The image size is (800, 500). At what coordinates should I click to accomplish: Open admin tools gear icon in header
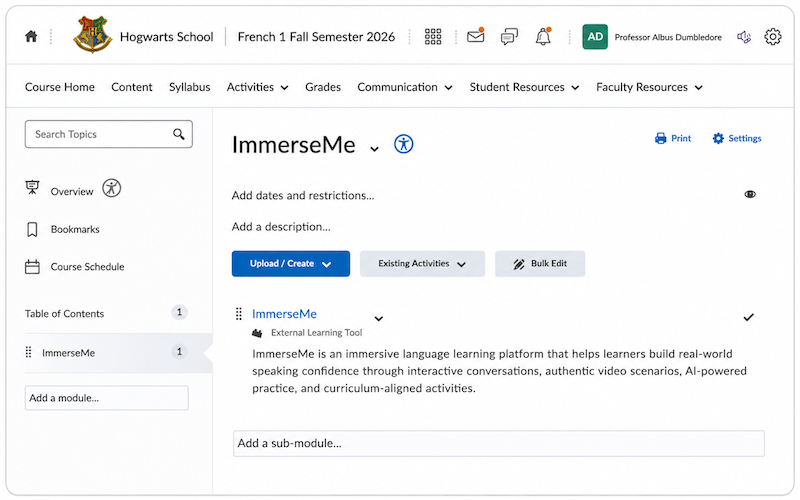[x=772, y=37]
